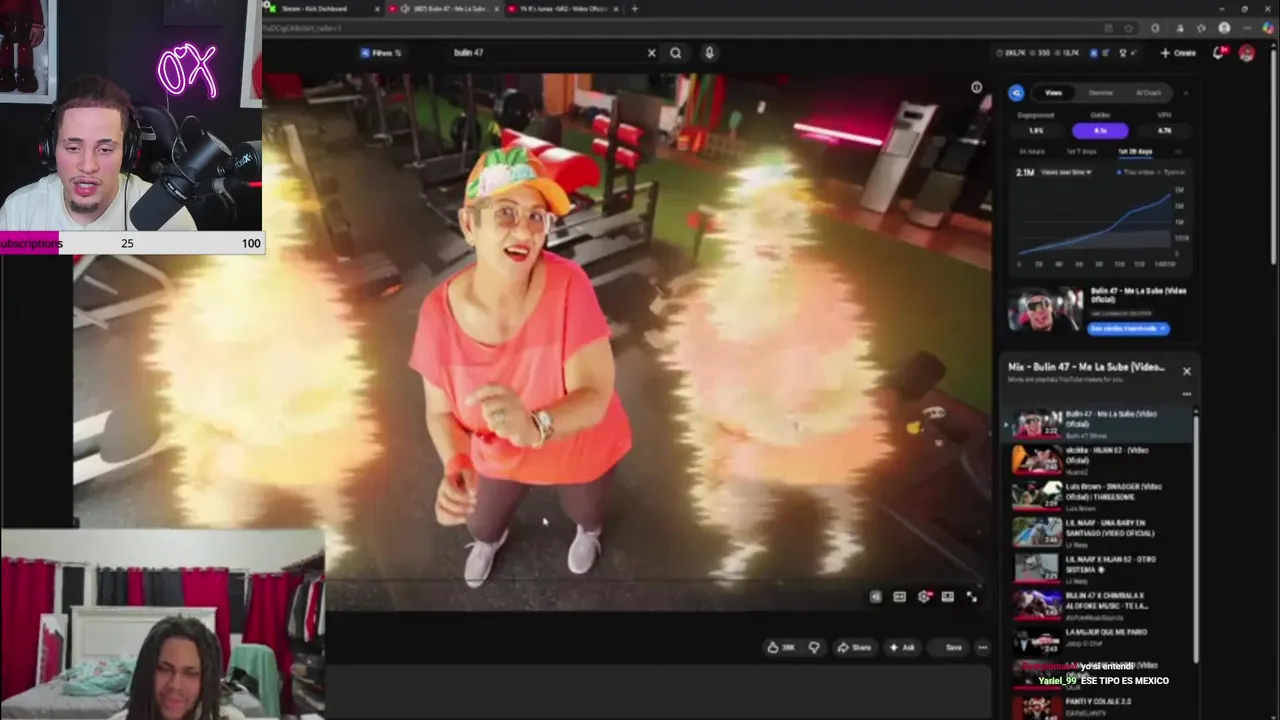This screenshot has width=1280, height=720.
Task: Switch to the third browser tab, Video Oficial
Action: pos(563,9)
